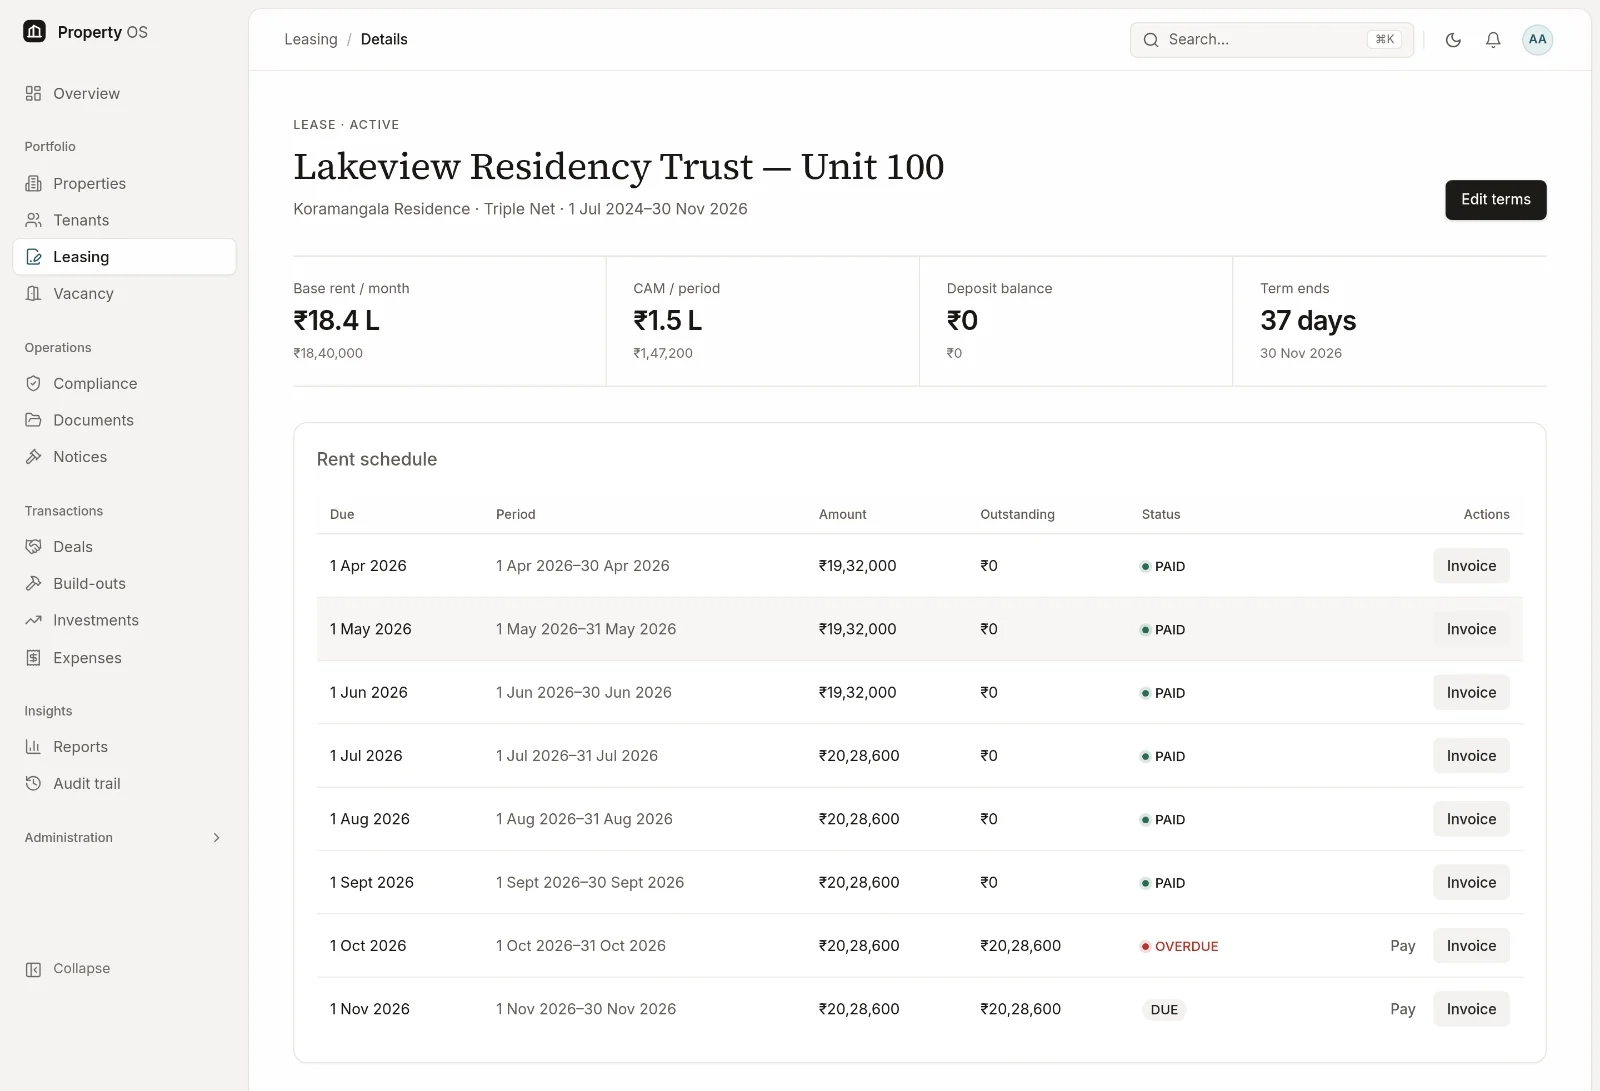The image size is (1600, 1091).
Task: Open Invoice for 1 Oct 2026
Action: [x=1471, y=946]
